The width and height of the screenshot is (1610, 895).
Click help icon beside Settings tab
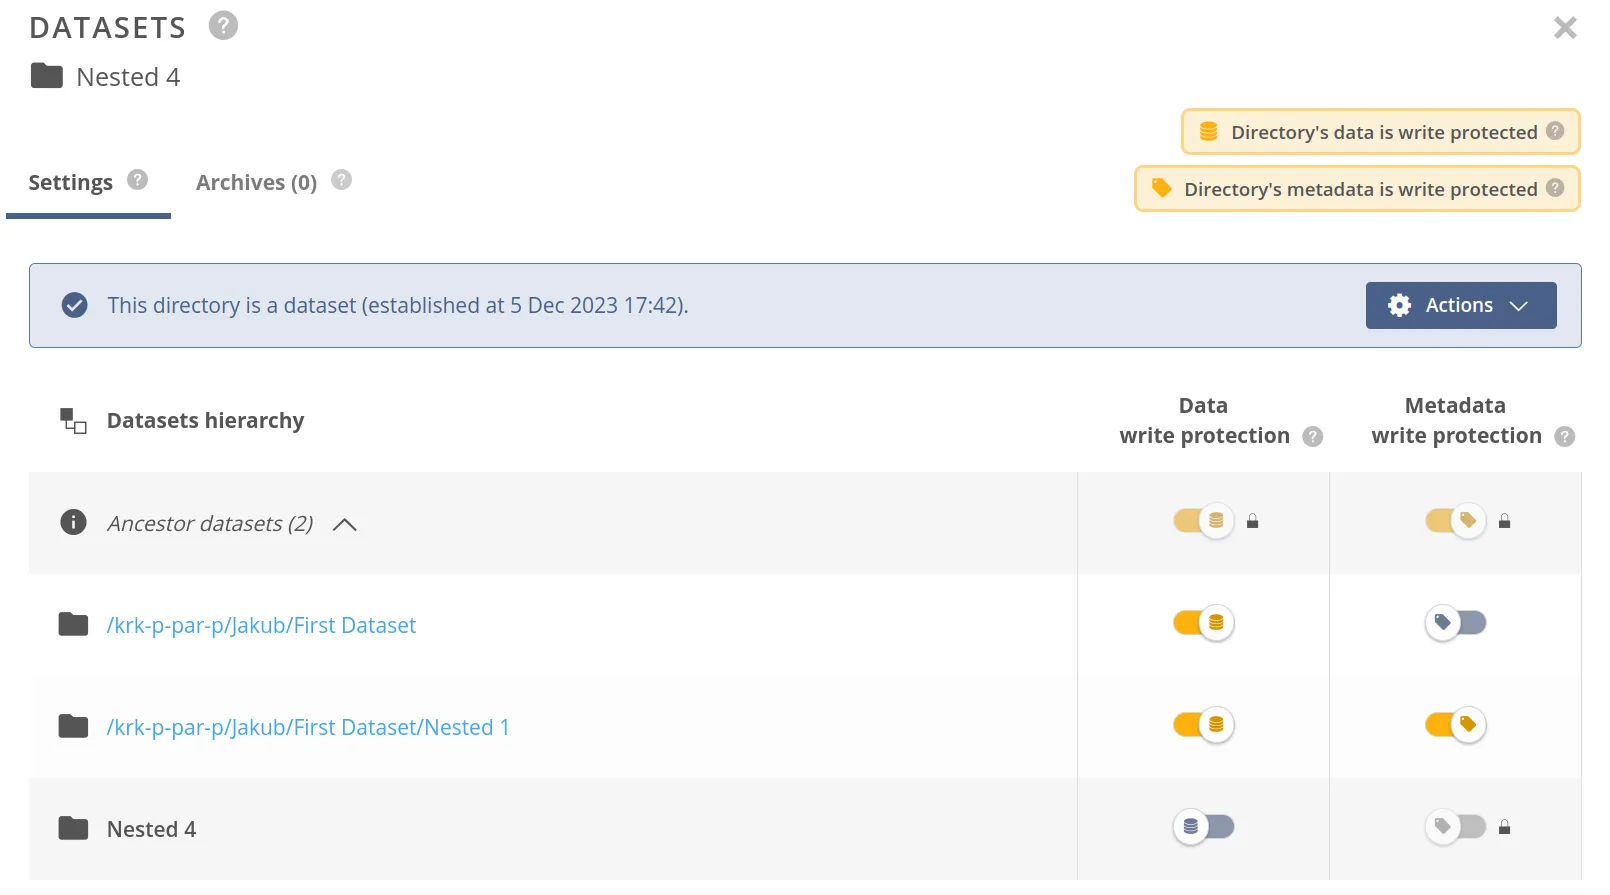pos(138,180)
